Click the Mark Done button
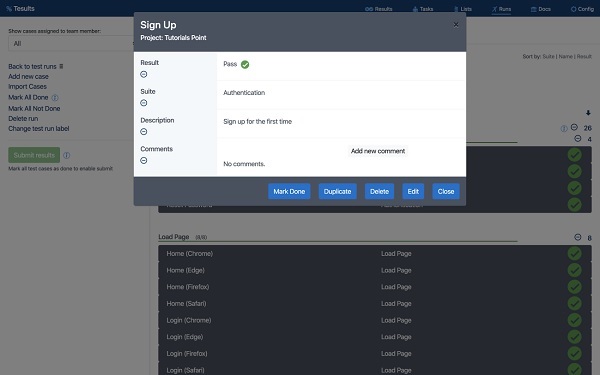Viewport: 600px width, 375px height. tap(289, 191)
